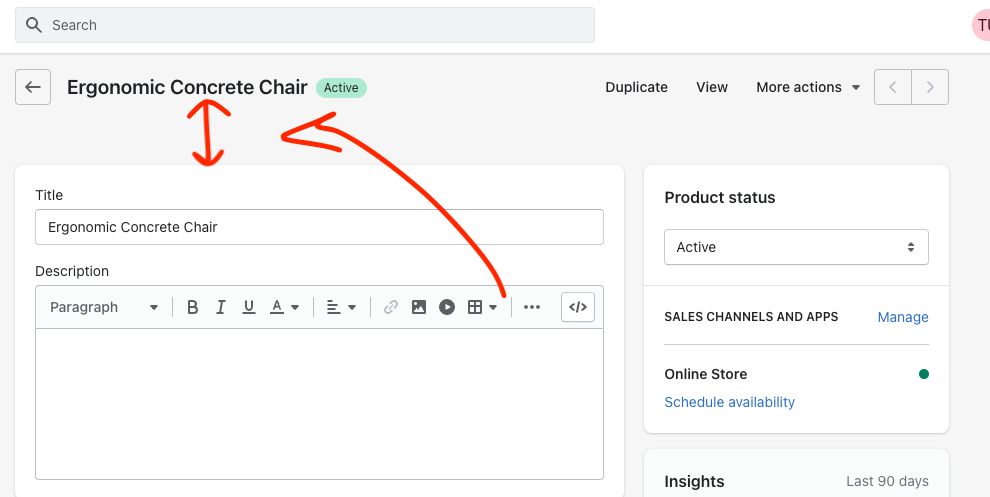Click the View button
990x497 pixels.
coord(712,87)
